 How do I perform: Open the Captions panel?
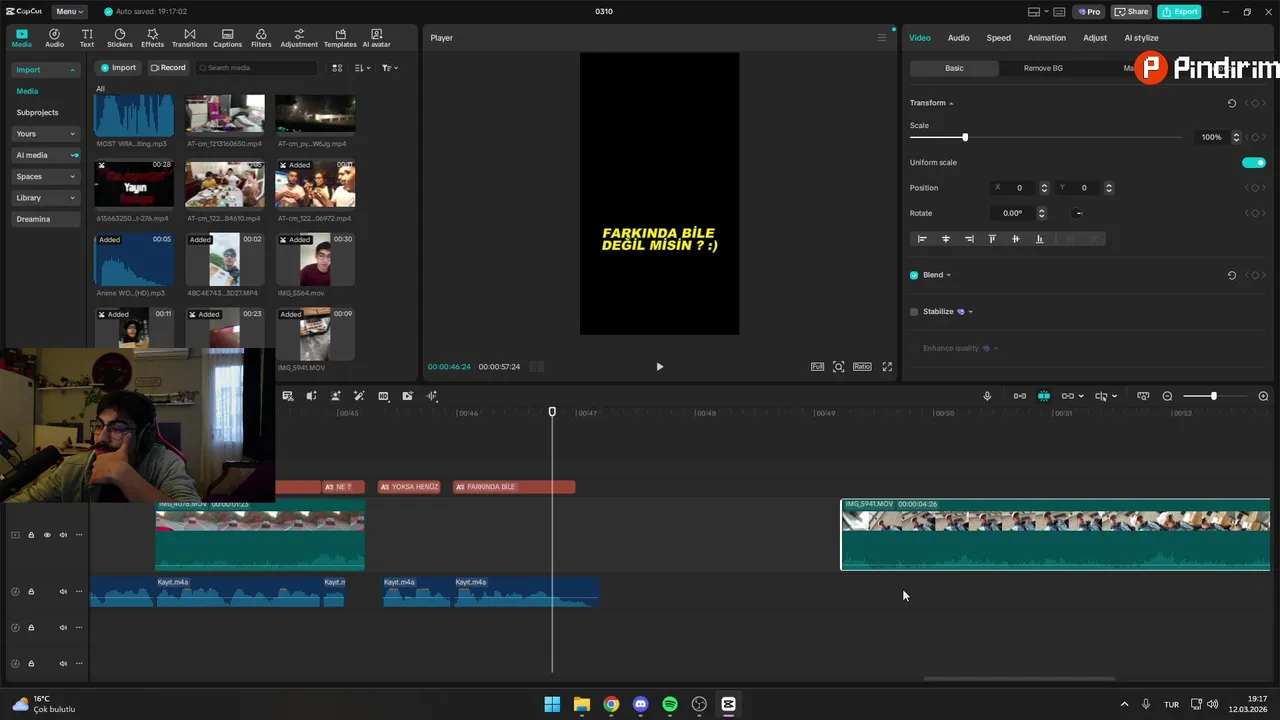click(227, 38)
